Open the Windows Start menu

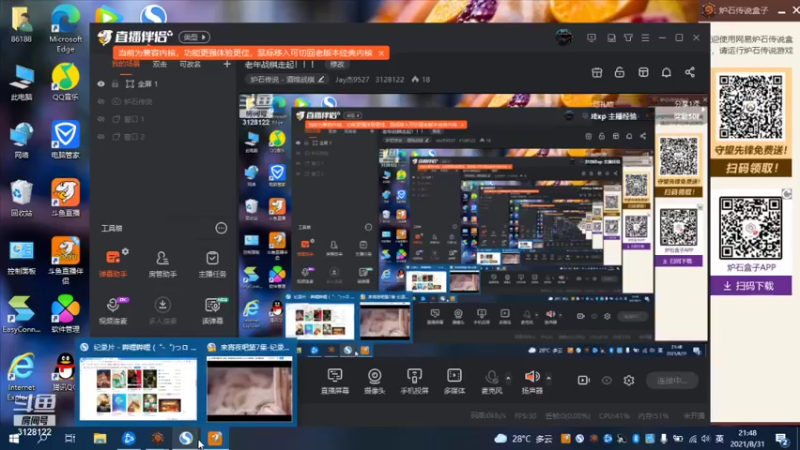pyautogui.click(x=14, y=438)
